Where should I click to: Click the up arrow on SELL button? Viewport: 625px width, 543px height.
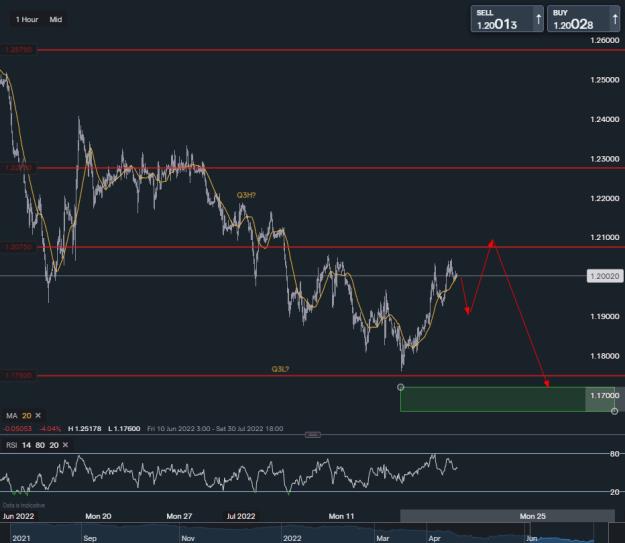click(x=539, y=19)
